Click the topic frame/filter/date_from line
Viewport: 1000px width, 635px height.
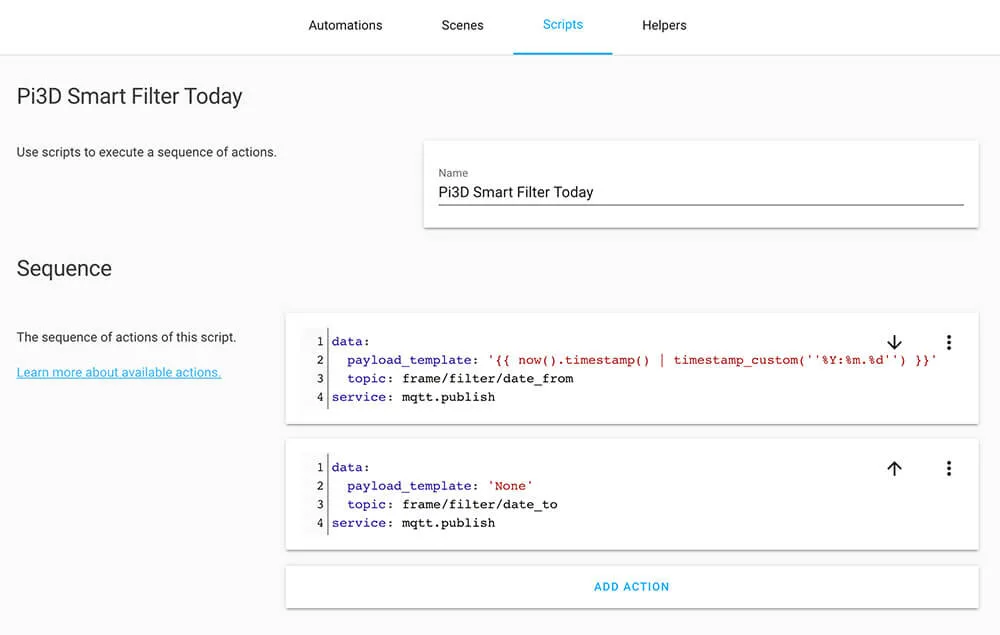460,379
